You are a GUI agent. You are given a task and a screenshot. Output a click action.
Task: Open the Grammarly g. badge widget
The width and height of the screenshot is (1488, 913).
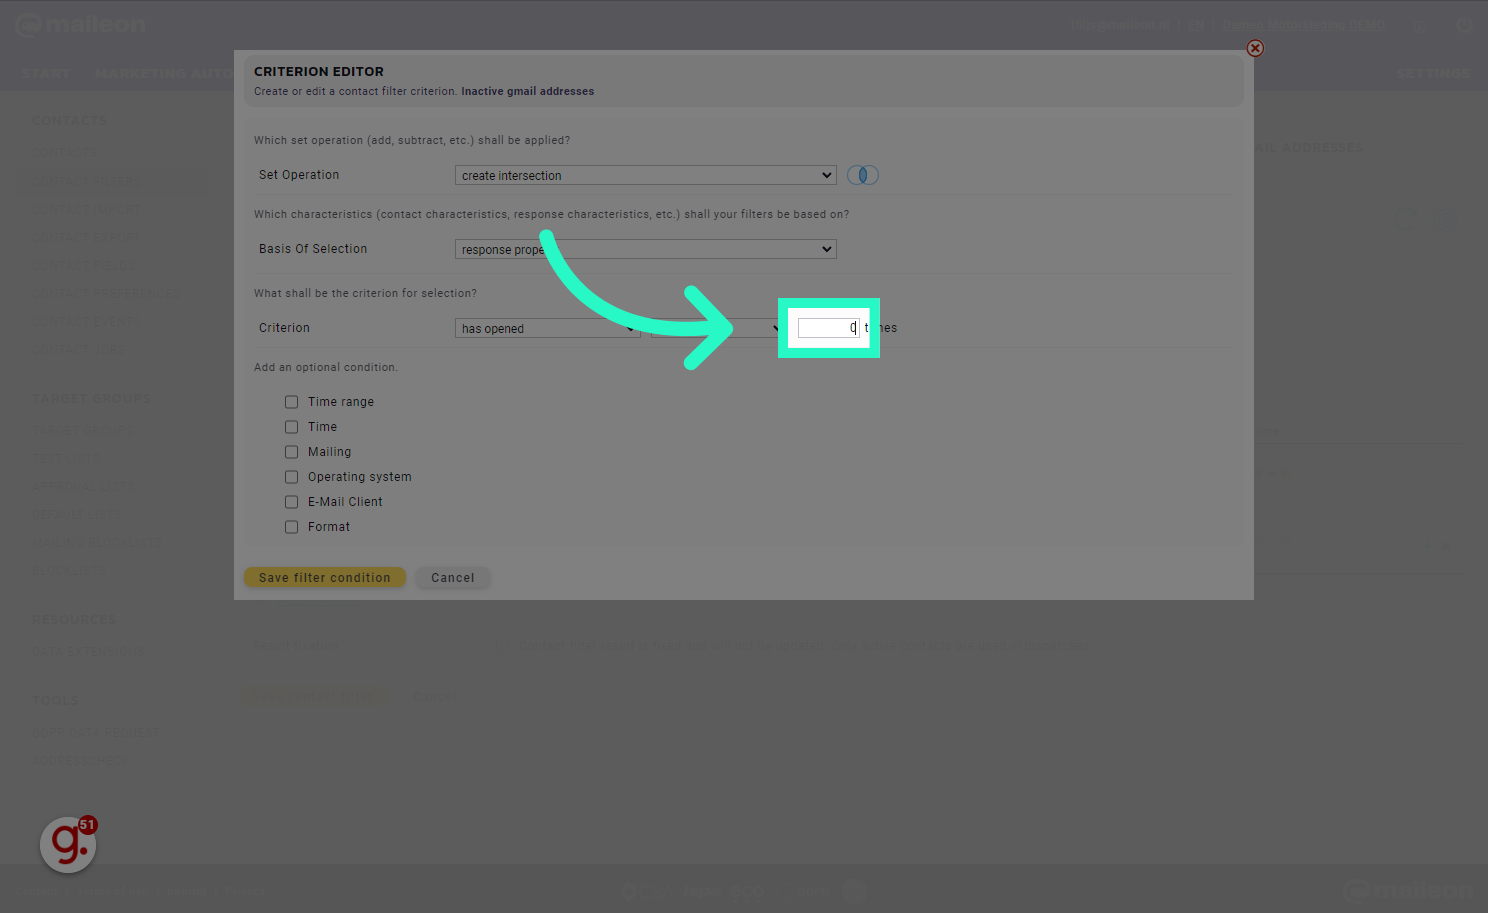pyautogui.click(x=68, y=845)
